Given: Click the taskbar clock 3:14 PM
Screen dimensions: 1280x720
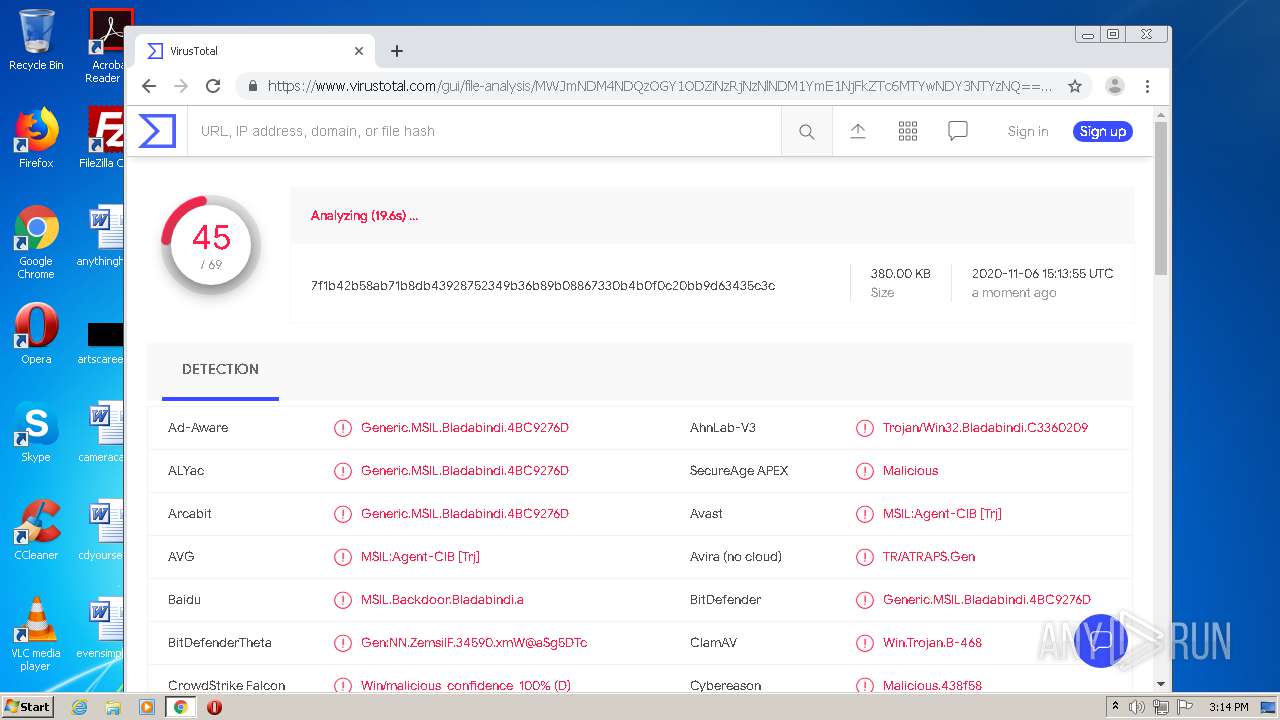Looking at the screenshot, I should pyautogui.click(x=1228, y=707).
